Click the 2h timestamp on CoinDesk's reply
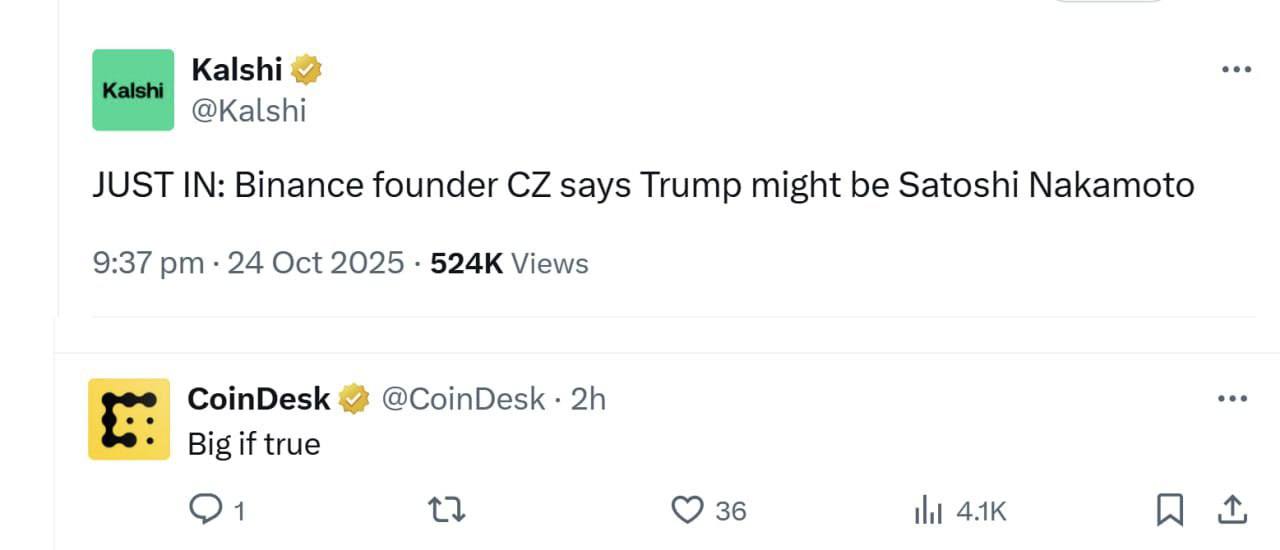This screenshot has width=1280, height=550. pyautogui.click(x=588, y=399)
